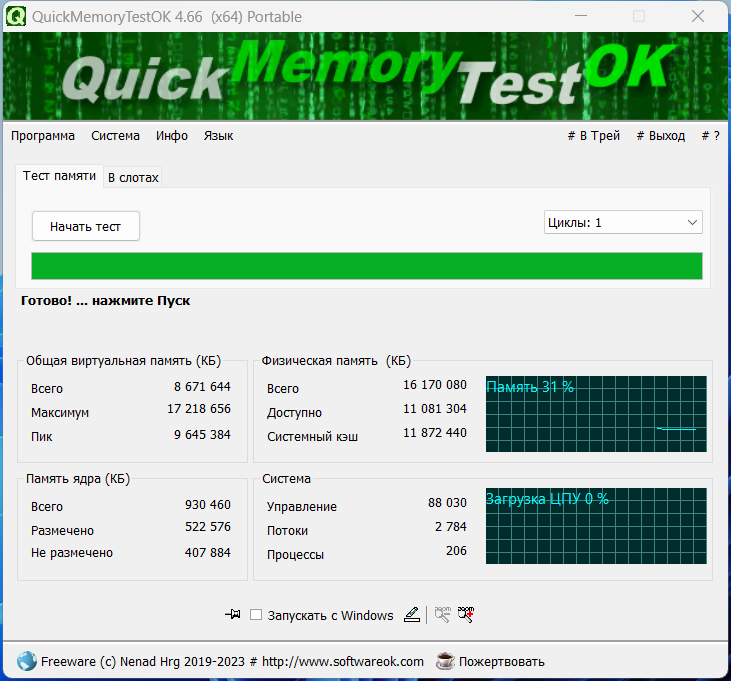
Task: Select the Тест памяти tab
Action: (x=59, y=176)
